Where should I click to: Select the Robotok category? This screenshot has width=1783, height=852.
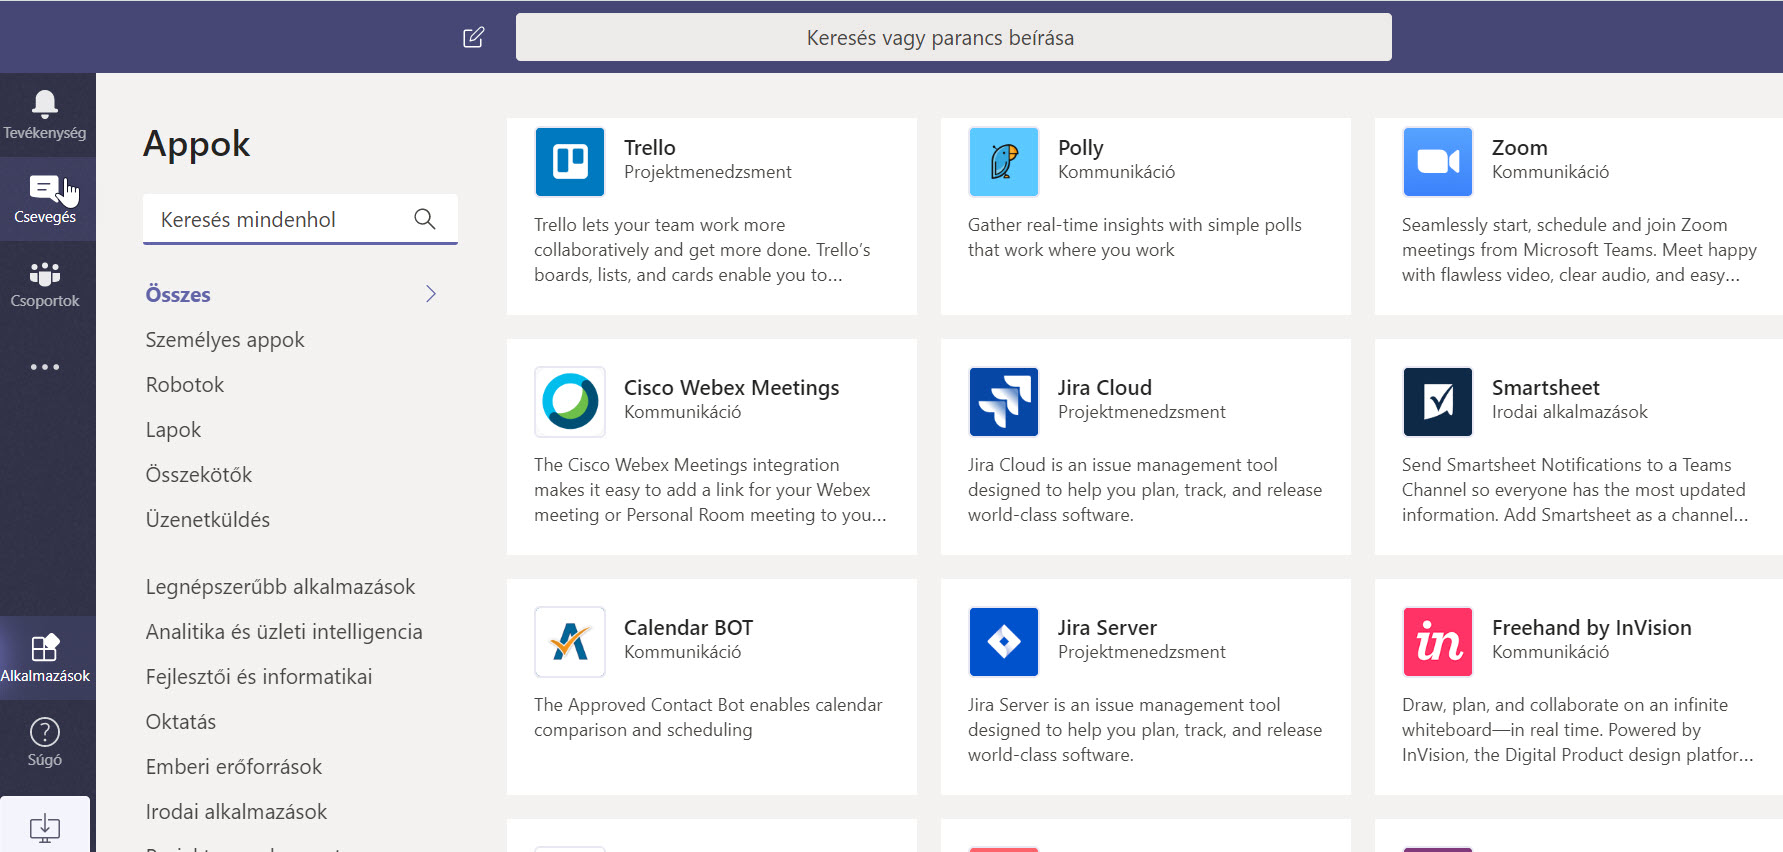tap(185, 385)
